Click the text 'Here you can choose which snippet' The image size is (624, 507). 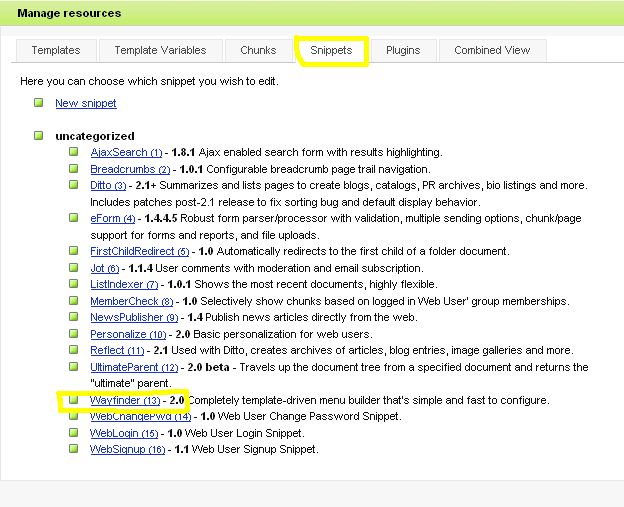point(107,81)
